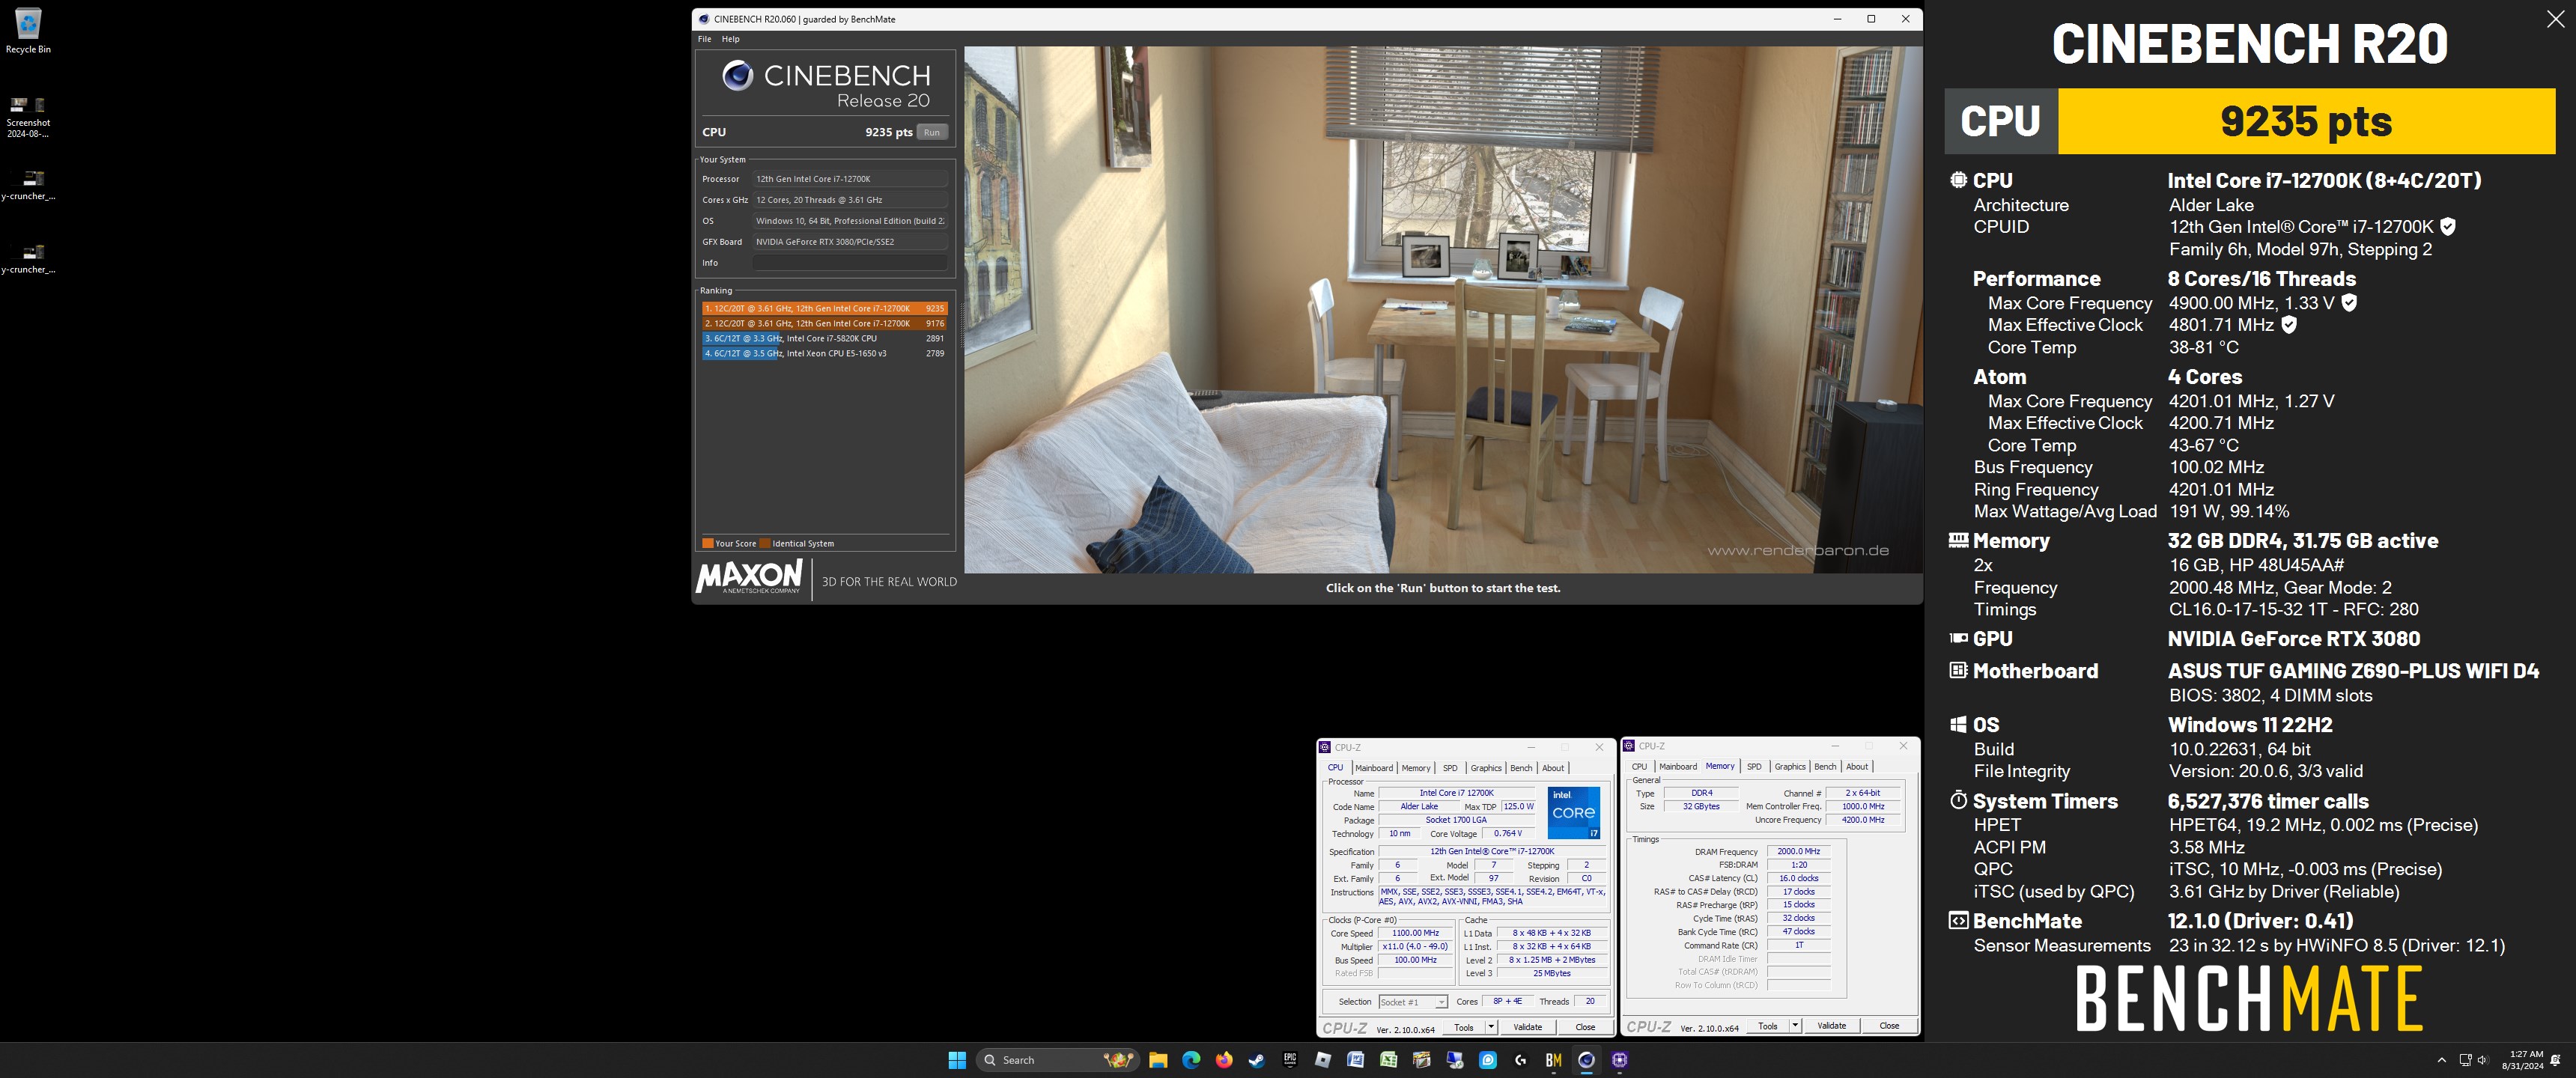The height and width of the screenshot is (1078, 2576).
Task: Click verified shield next to CPUID name
Action: click(2447, 227)
